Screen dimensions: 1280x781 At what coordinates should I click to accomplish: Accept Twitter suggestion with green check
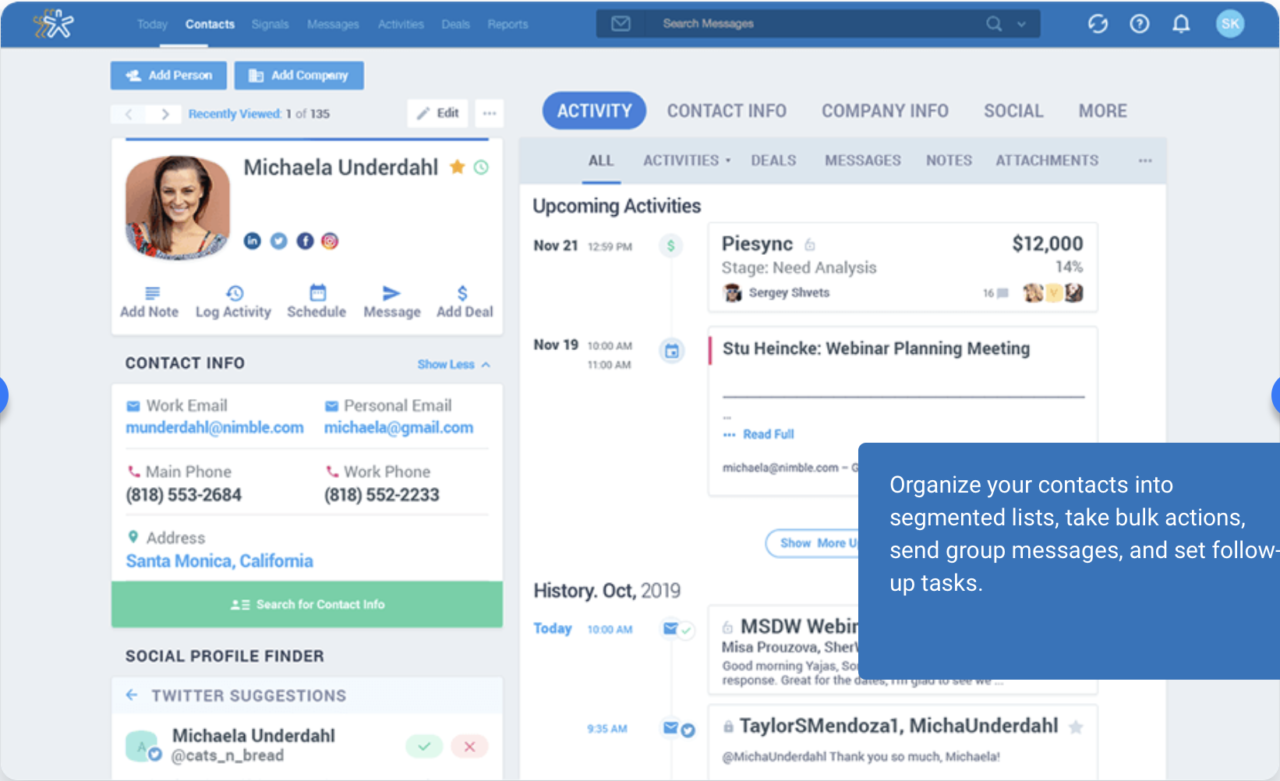point(424,746)
